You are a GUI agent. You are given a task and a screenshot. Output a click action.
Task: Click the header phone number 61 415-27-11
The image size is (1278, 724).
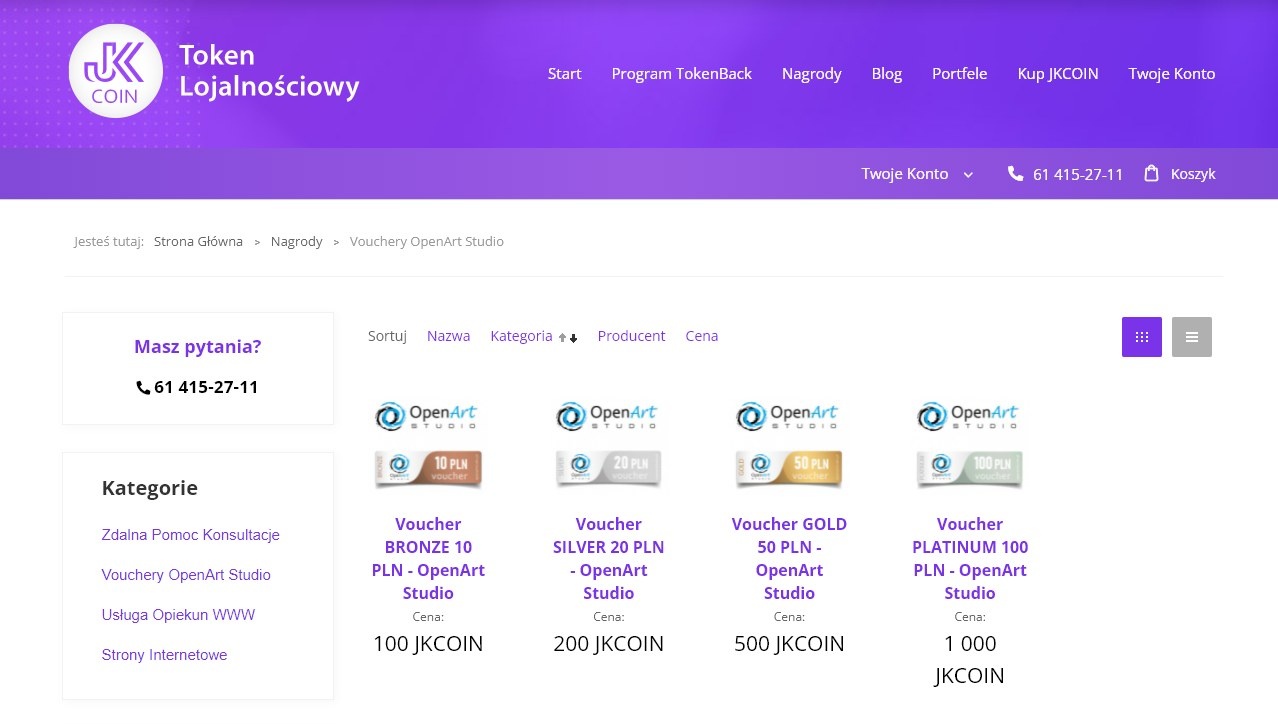tap(1078, 174)
